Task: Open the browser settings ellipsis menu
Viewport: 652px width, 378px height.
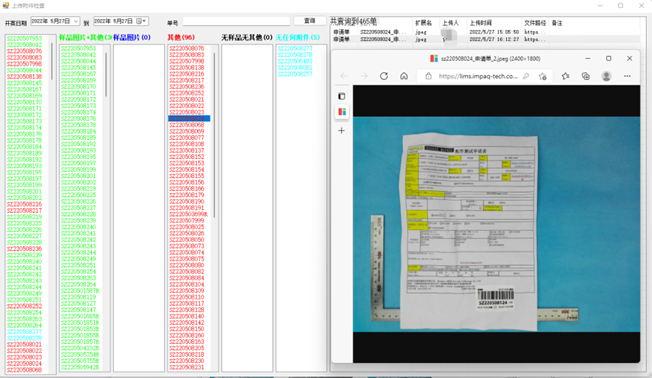Action: click(x=627, y=76)
